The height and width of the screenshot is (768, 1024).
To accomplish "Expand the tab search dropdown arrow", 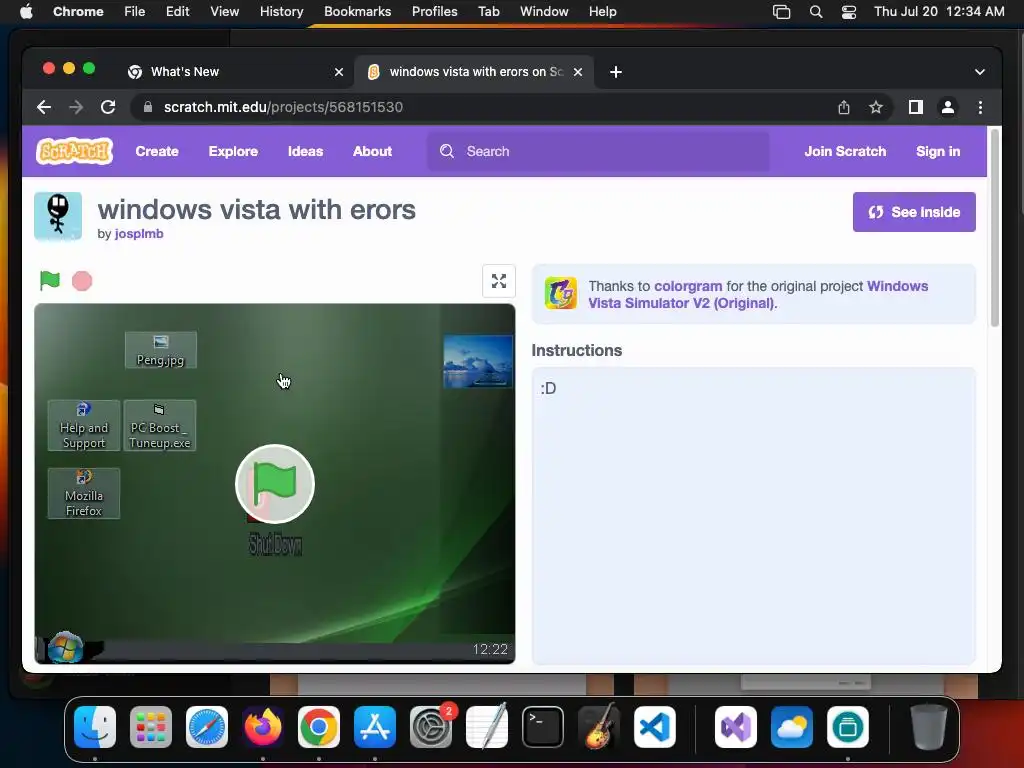I will point(980,72).
